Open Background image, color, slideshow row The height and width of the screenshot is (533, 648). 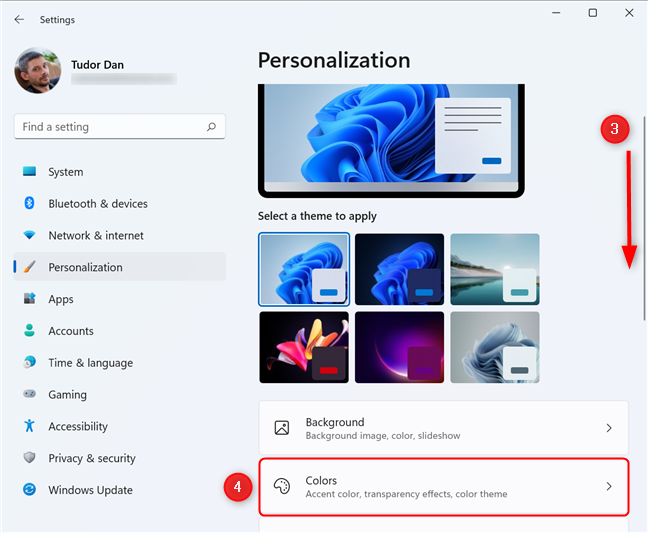point(444,428)
